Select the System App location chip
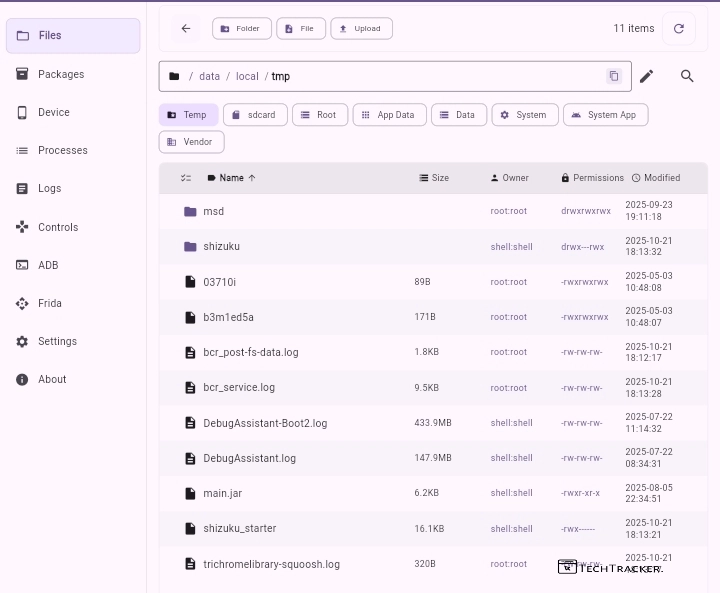This screenshot has height=593, width=720. [x=605, y=115]
